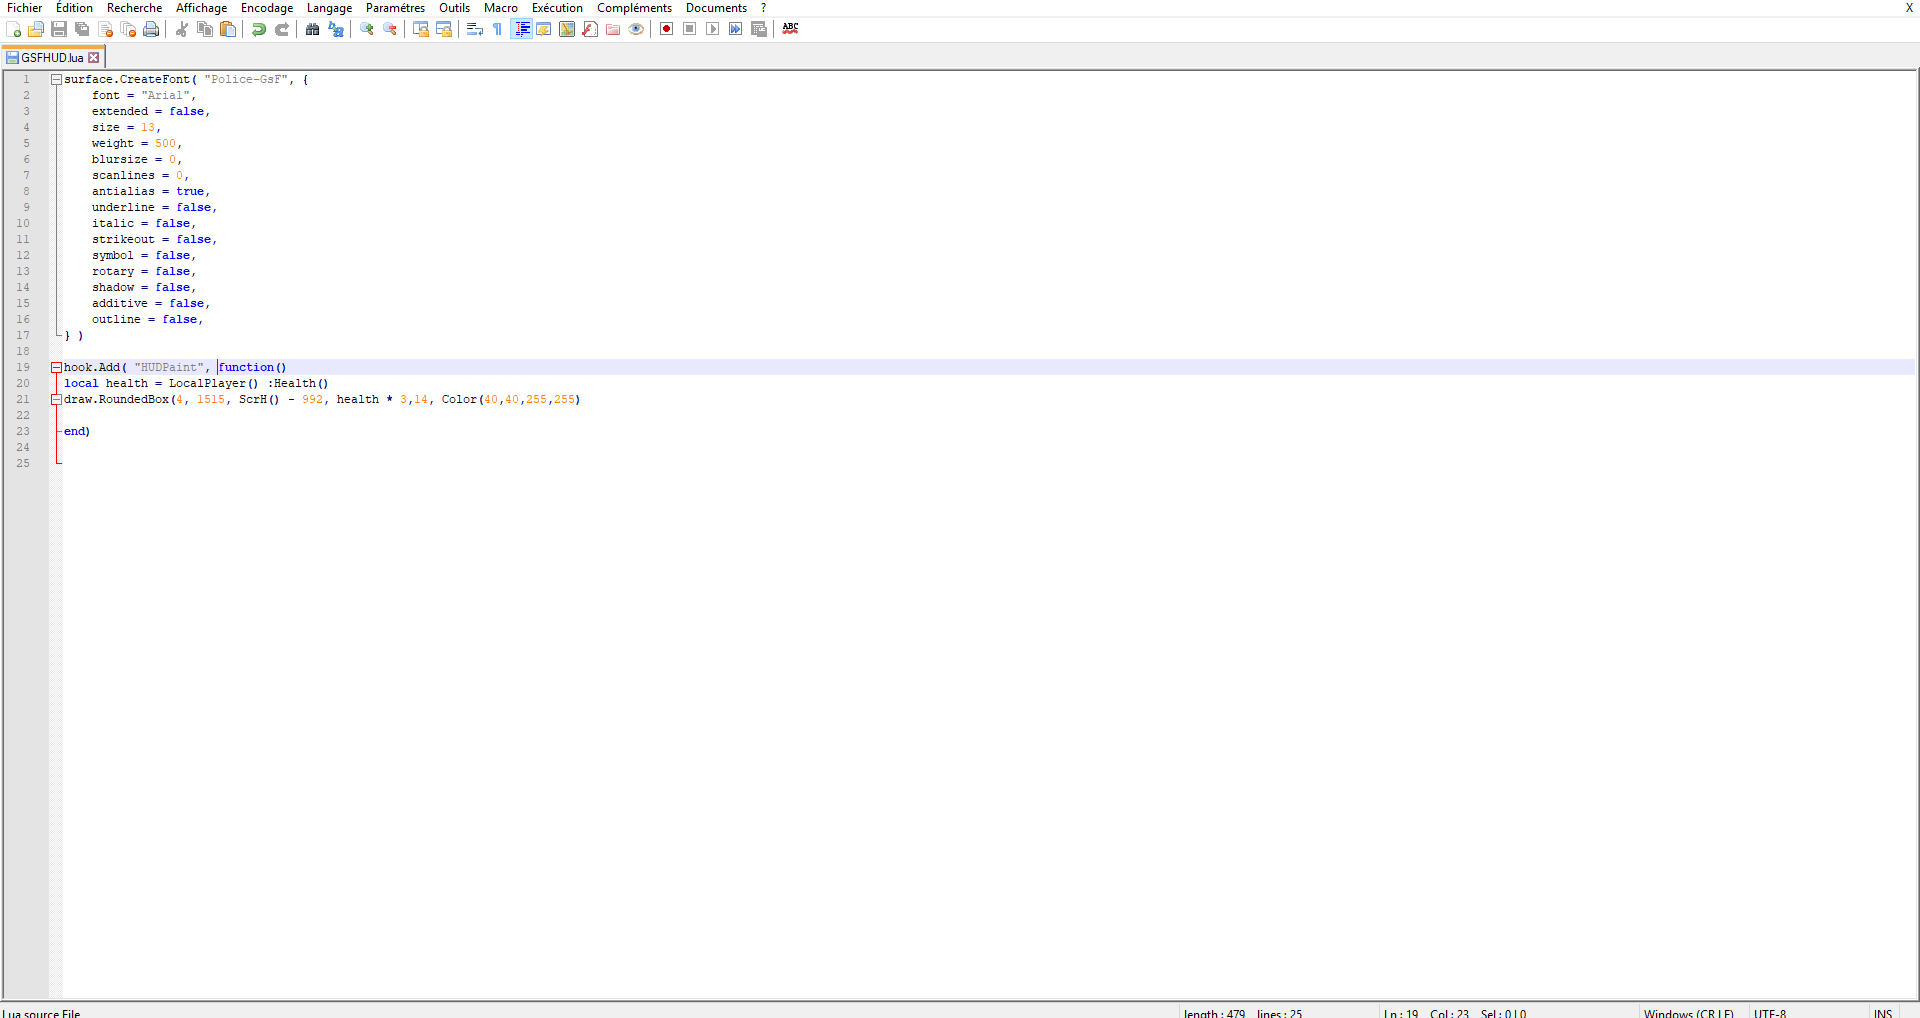Click the Windows (CR LF) status bar entry
Image resolution: width=1920 pixels, height=1018 pixels.
tap(1688, 1012)
